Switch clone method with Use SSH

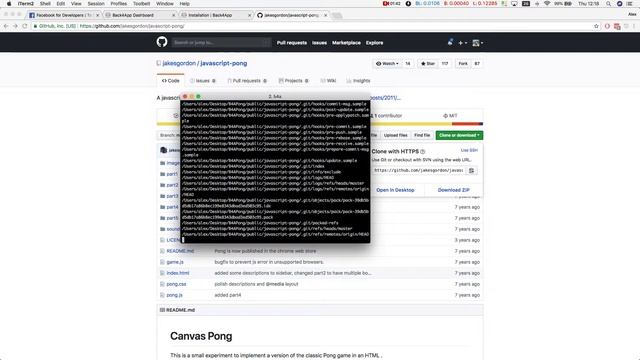coord(469,150)
